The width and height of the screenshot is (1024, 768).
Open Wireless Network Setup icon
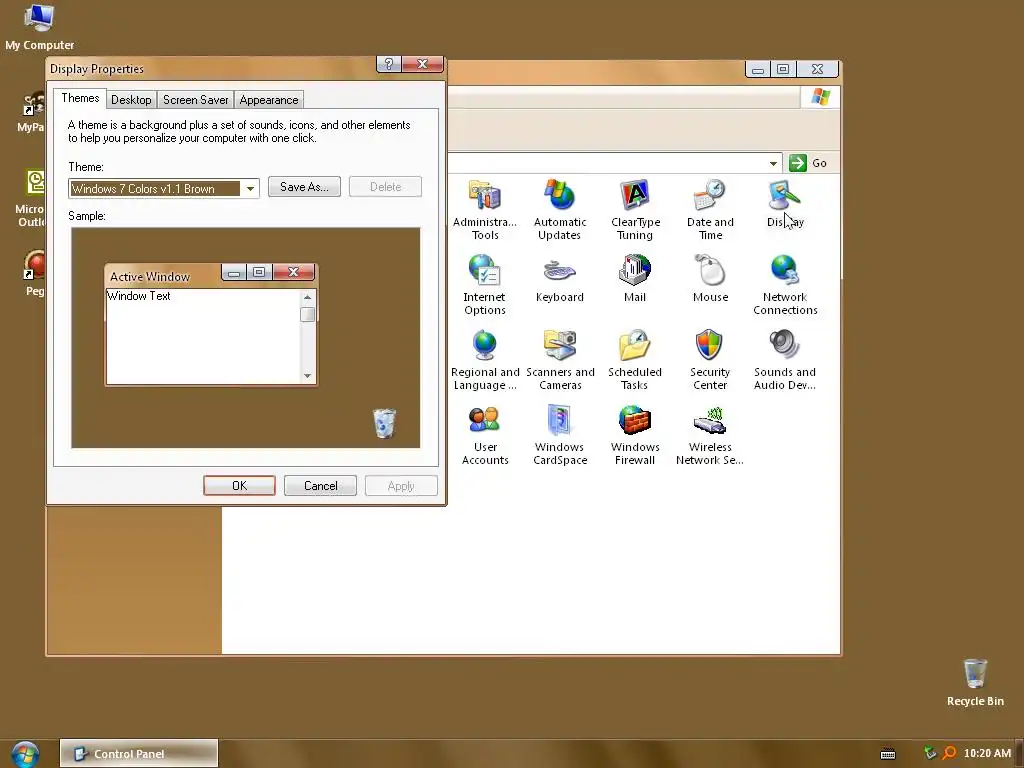pyautogui.click(x=710, y=434)
